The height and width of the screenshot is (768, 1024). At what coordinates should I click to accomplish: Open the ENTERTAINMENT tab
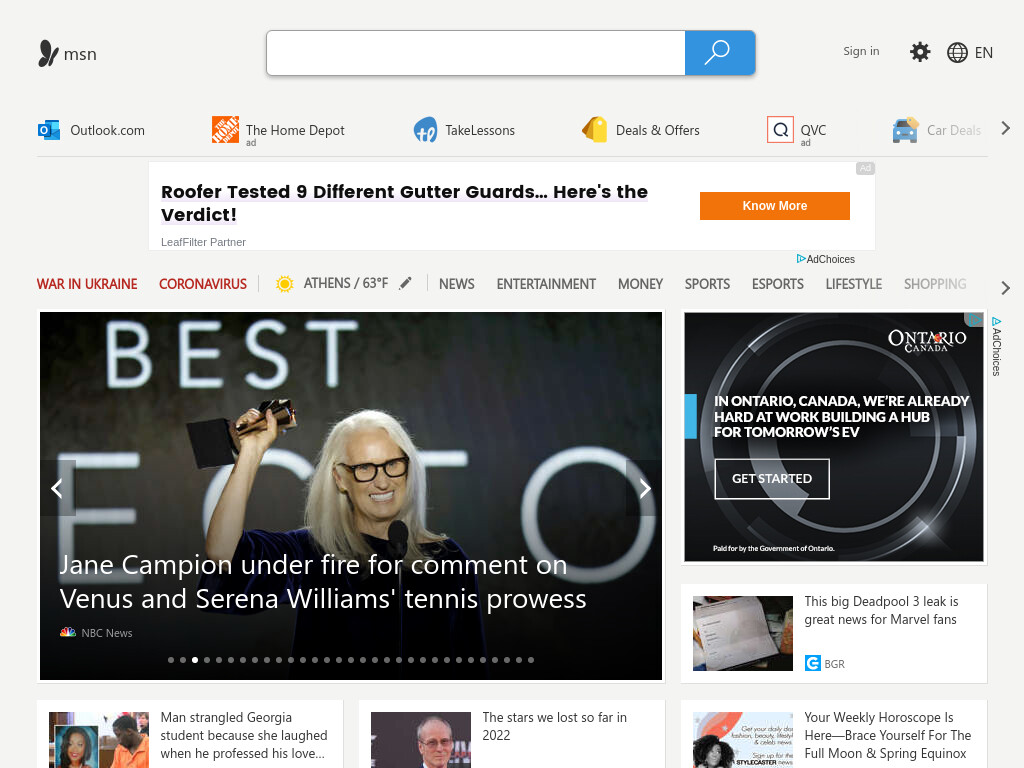(546, 284)
